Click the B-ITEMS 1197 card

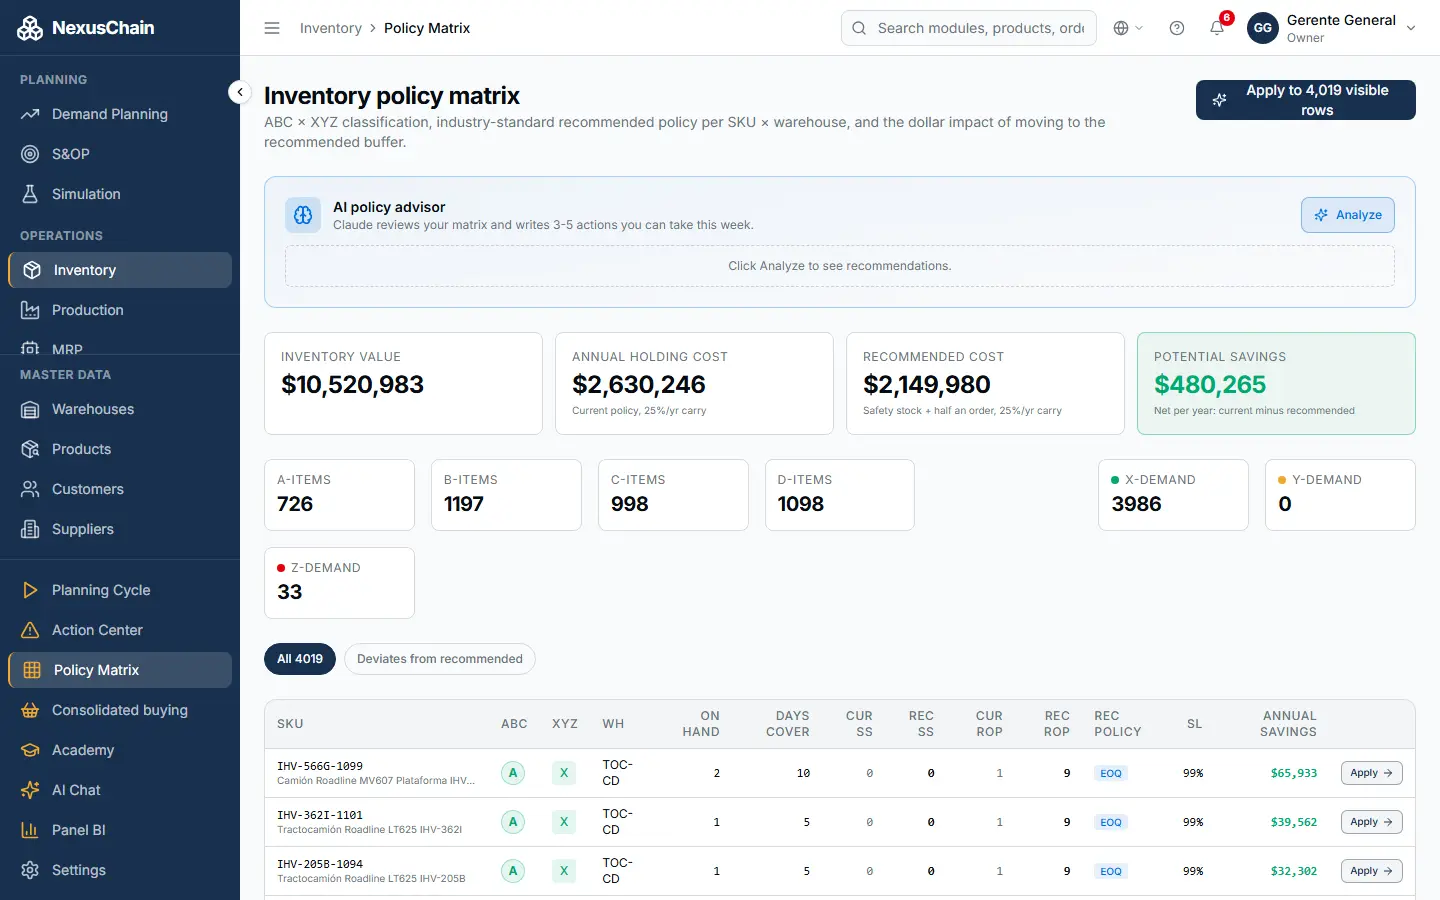coord(506,495)
